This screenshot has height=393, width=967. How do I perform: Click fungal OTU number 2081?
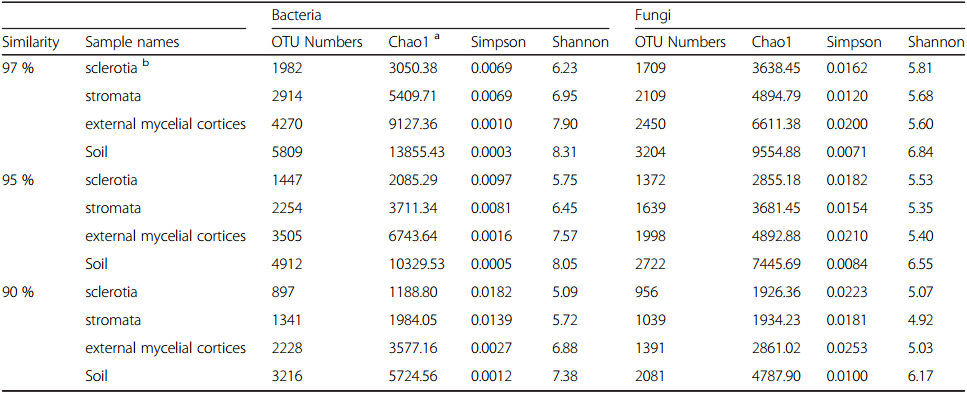[x=650, y=376]
